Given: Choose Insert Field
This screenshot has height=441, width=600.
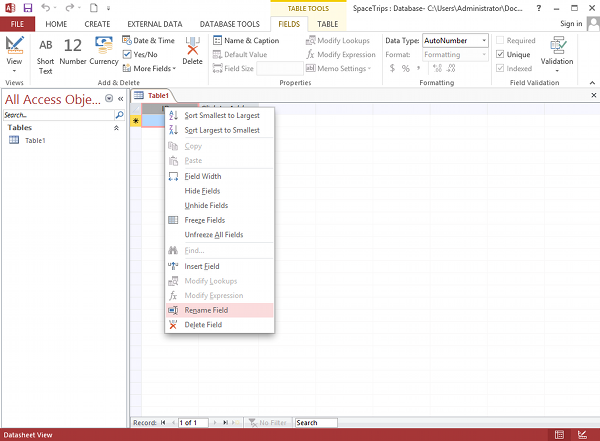Looking at the screenshot, I should point(220,266).
